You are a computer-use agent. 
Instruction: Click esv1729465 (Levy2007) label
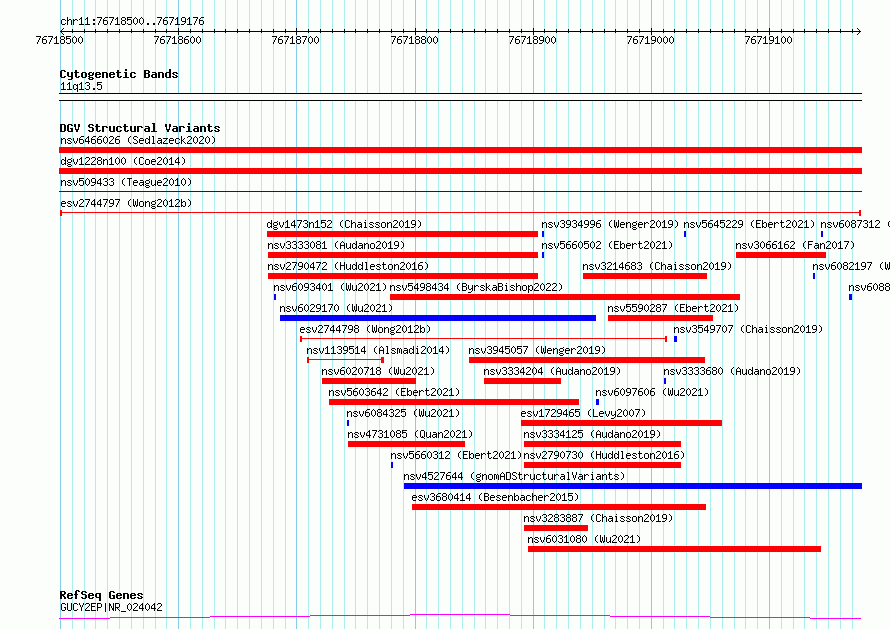[583, 413]
